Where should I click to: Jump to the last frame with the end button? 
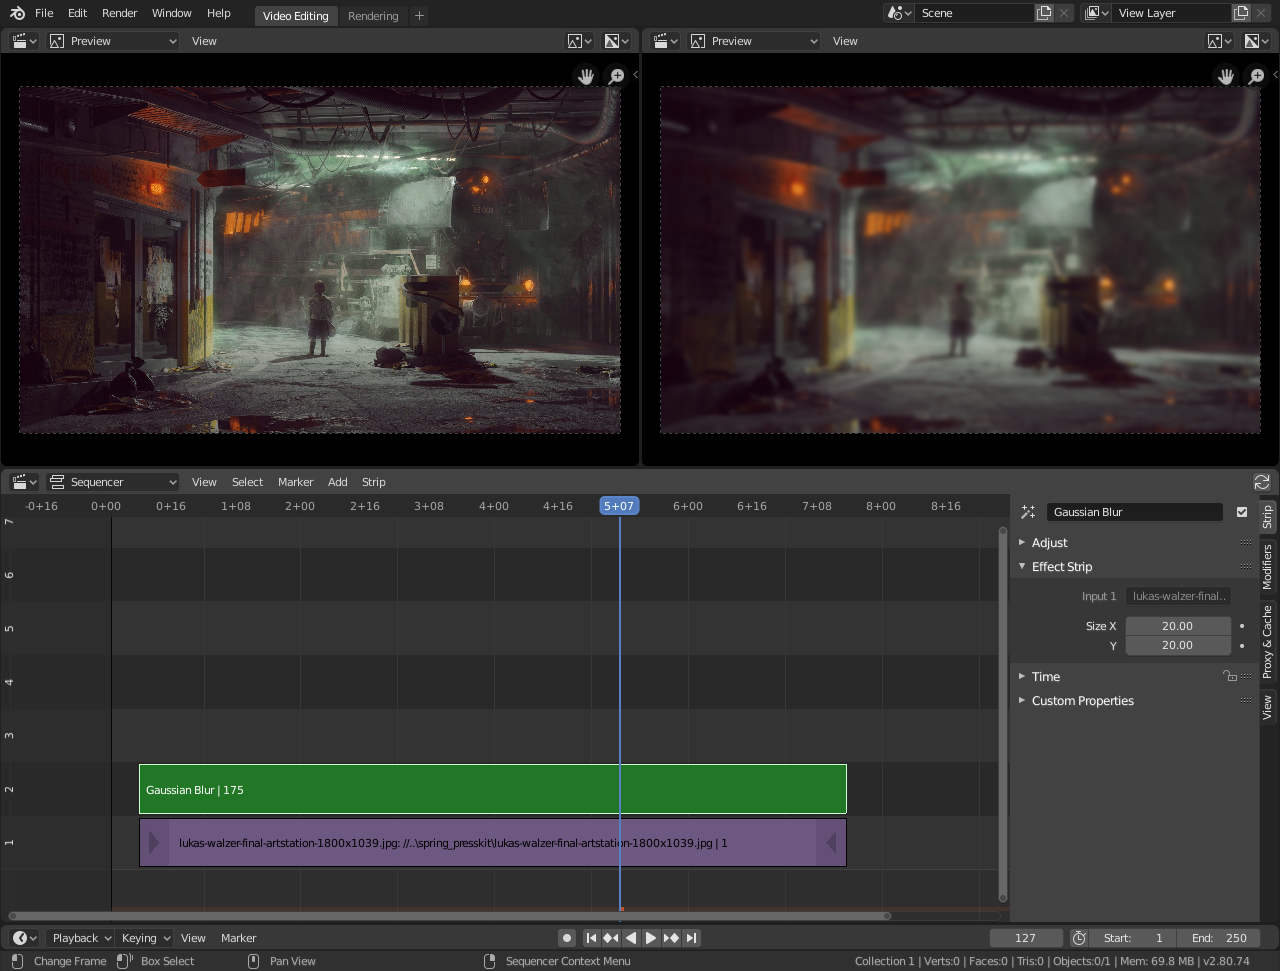point(690,938)
